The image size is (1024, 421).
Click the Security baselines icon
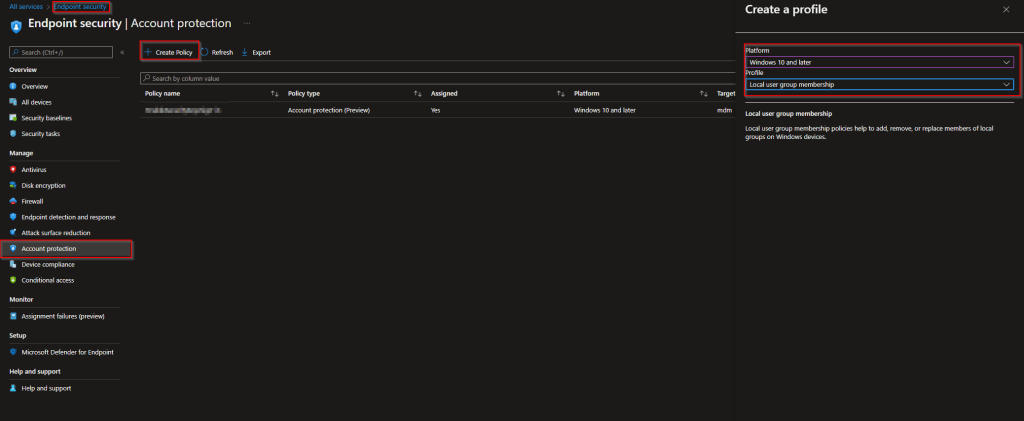pos(13,118)
